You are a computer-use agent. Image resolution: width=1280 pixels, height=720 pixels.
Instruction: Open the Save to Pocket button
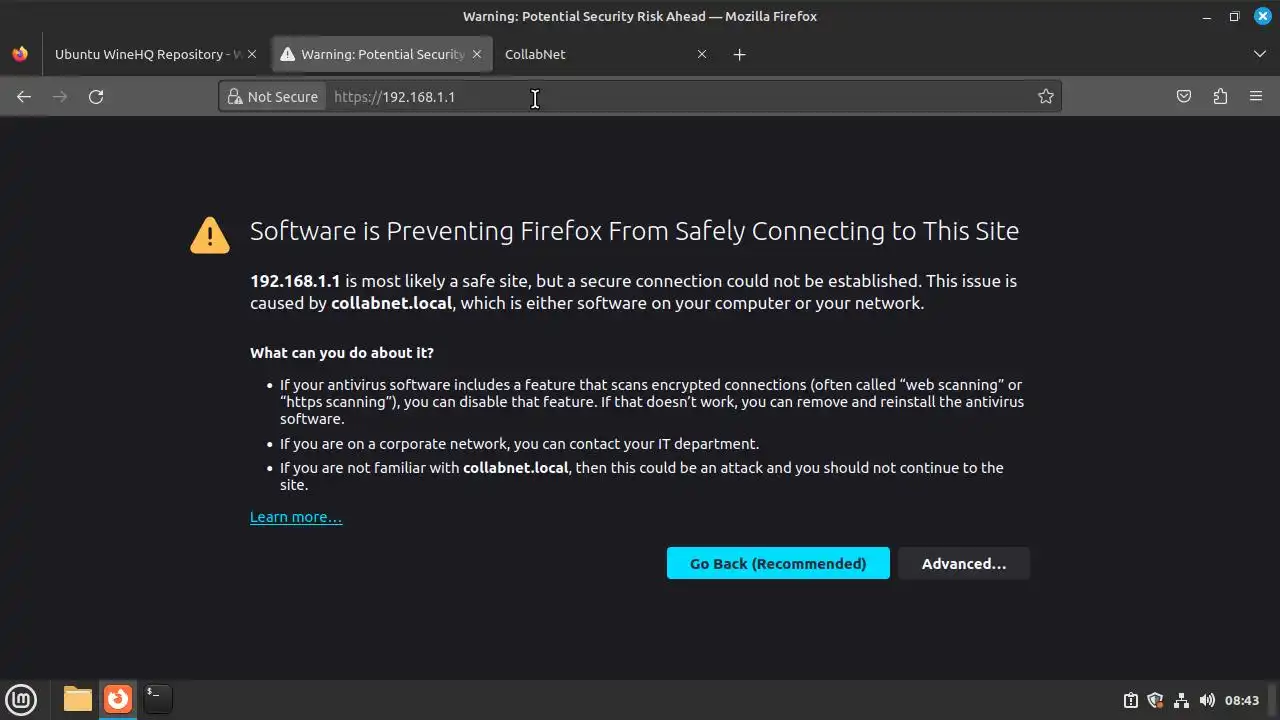click(x=1184, y=97)
